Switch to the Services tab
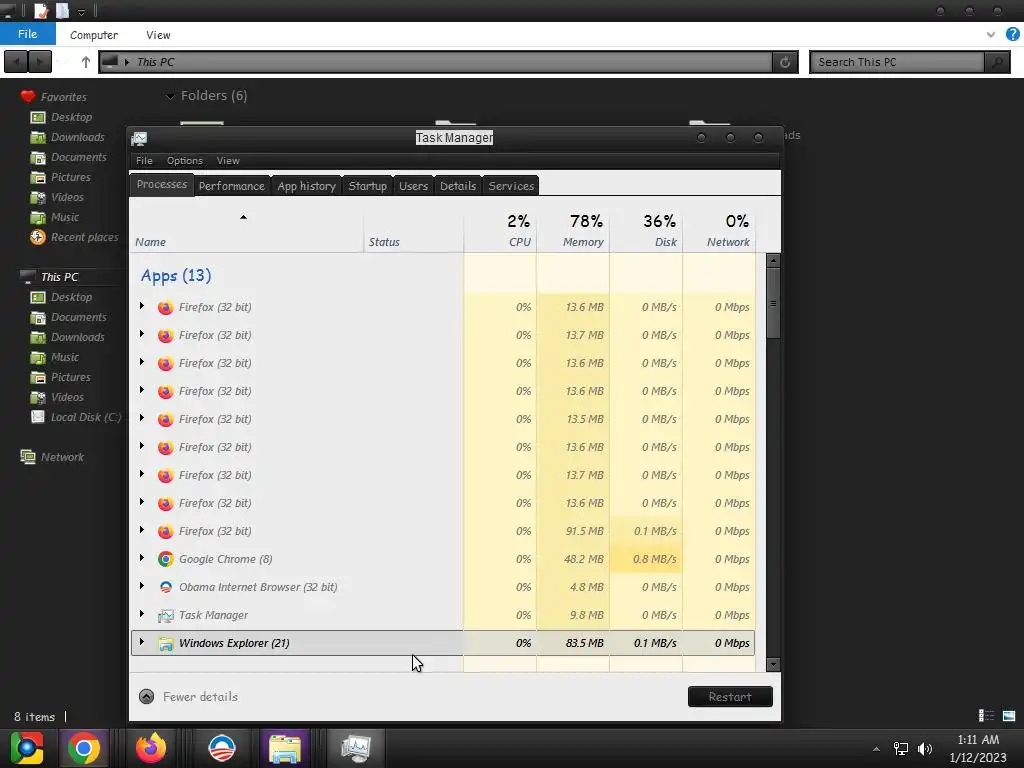This screenshot has width=1024, height=768. pyautogui.click(x=511, y=186)
